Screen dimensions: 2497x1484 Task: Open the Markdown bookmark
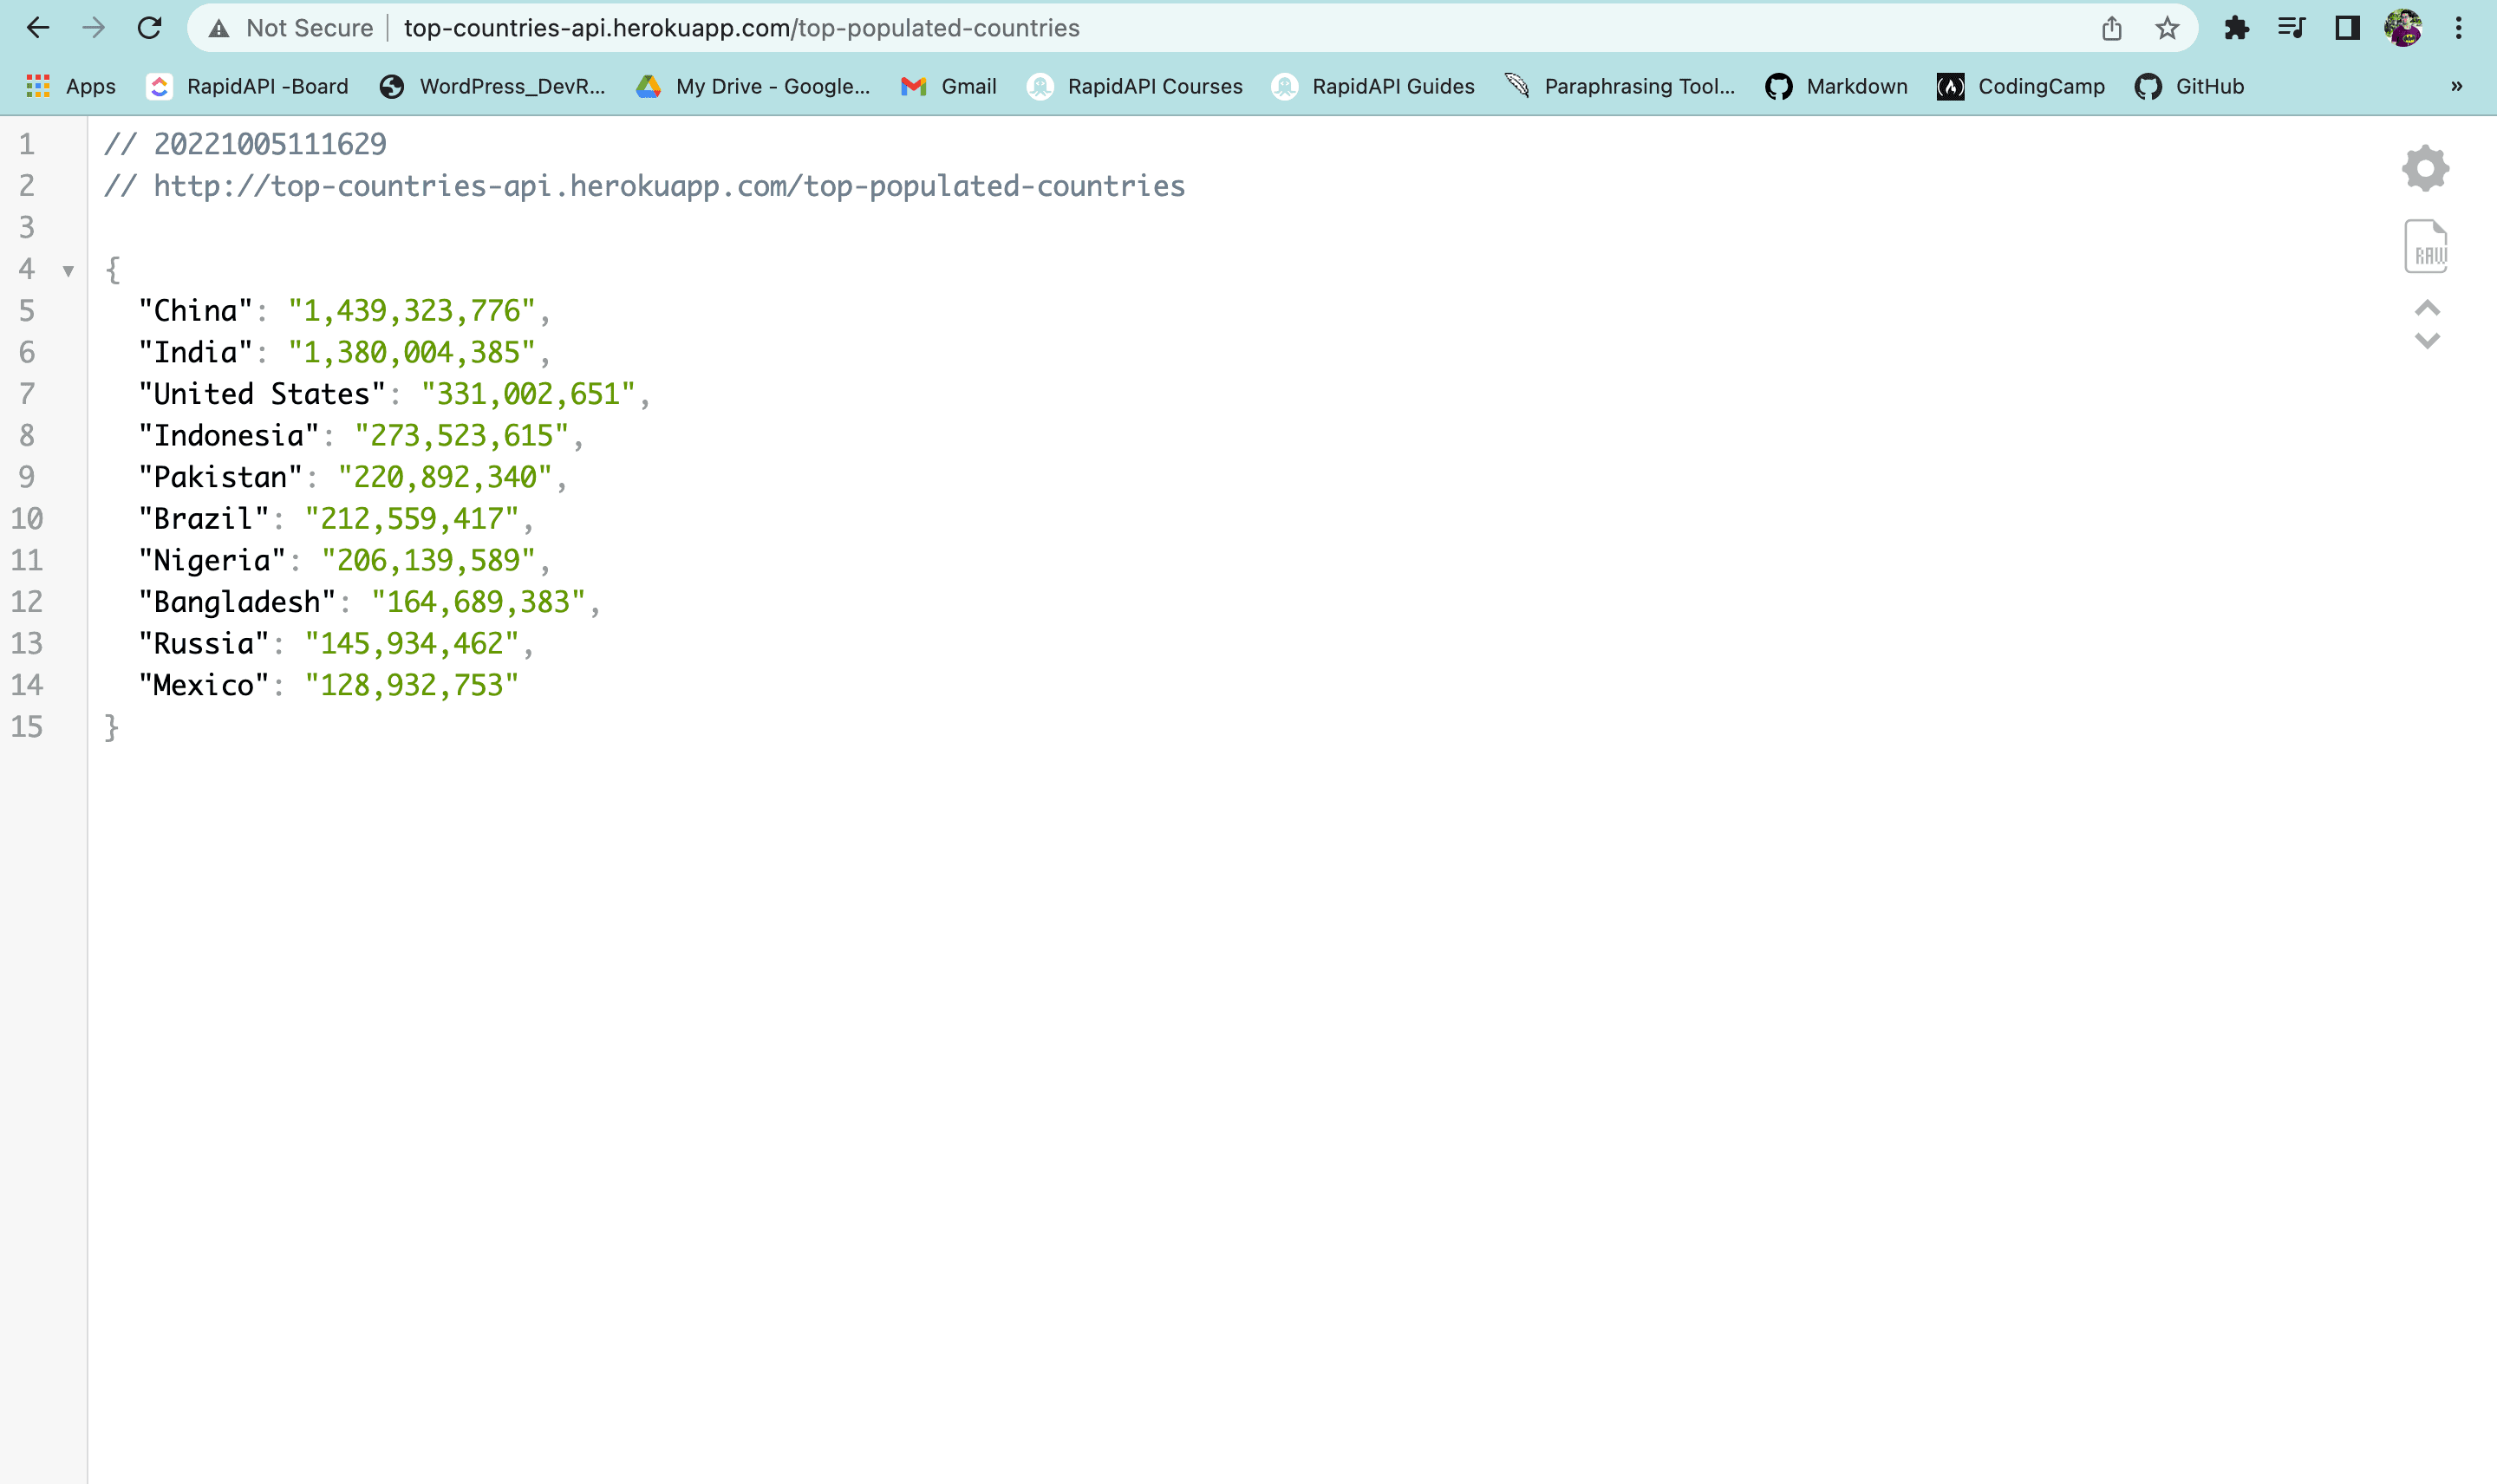click(x=1836, y=86)
